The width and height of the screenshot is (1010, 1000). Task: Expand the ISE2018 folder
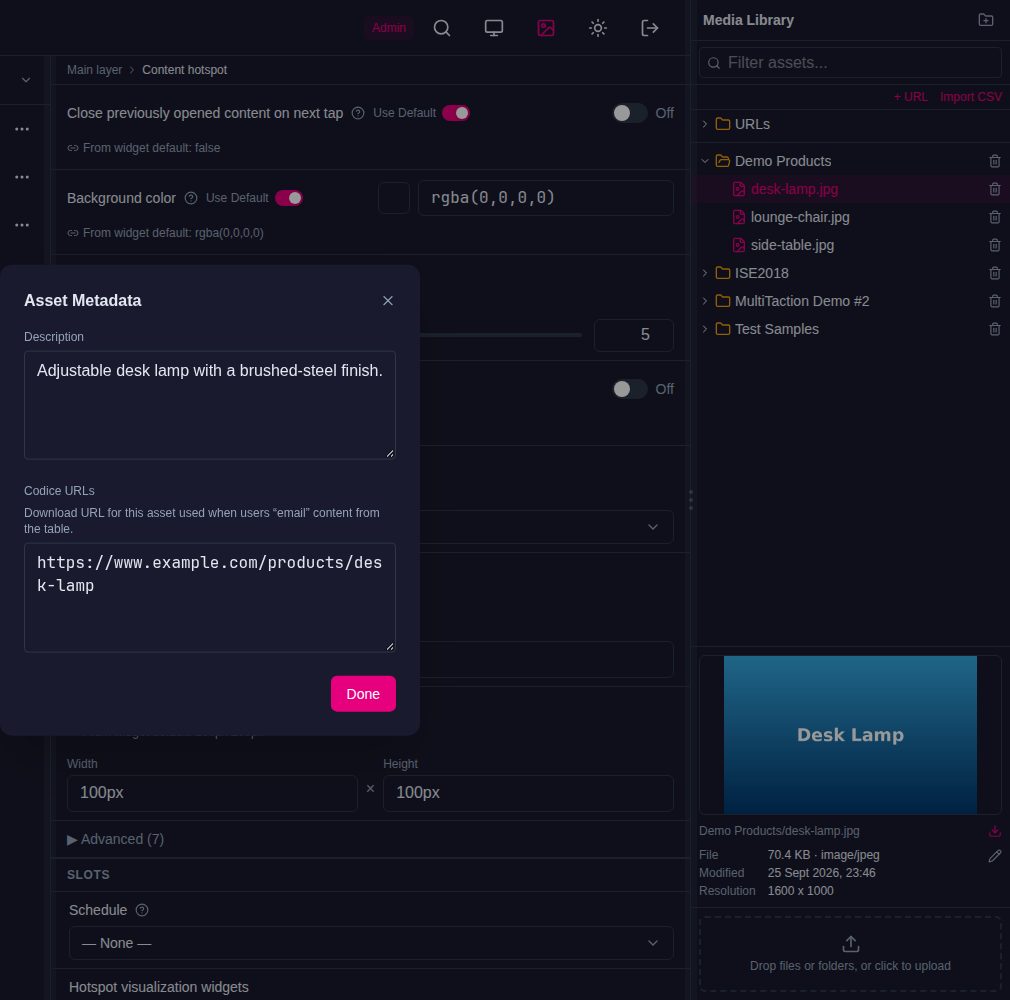[705, 273]
